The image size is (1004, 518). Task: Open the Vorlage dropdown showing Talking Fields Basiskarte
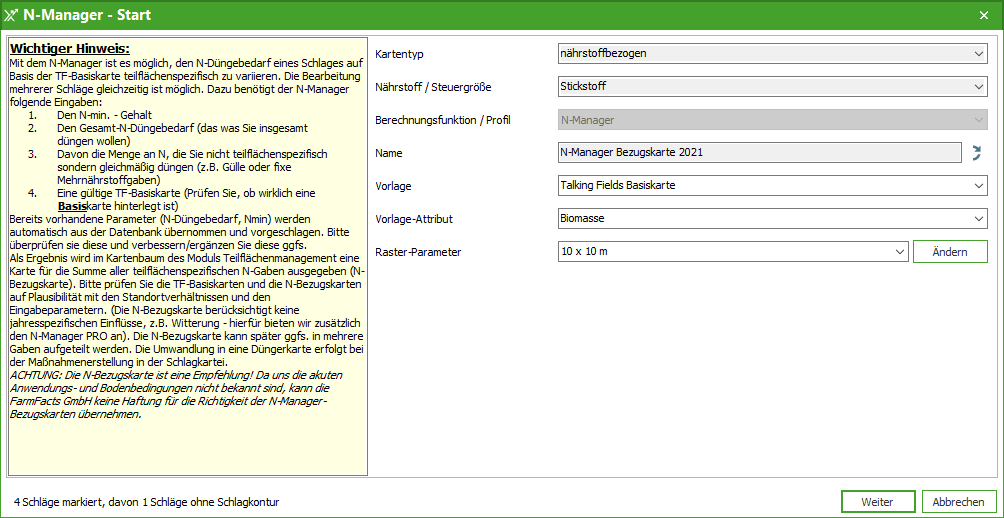pos(771,185)
